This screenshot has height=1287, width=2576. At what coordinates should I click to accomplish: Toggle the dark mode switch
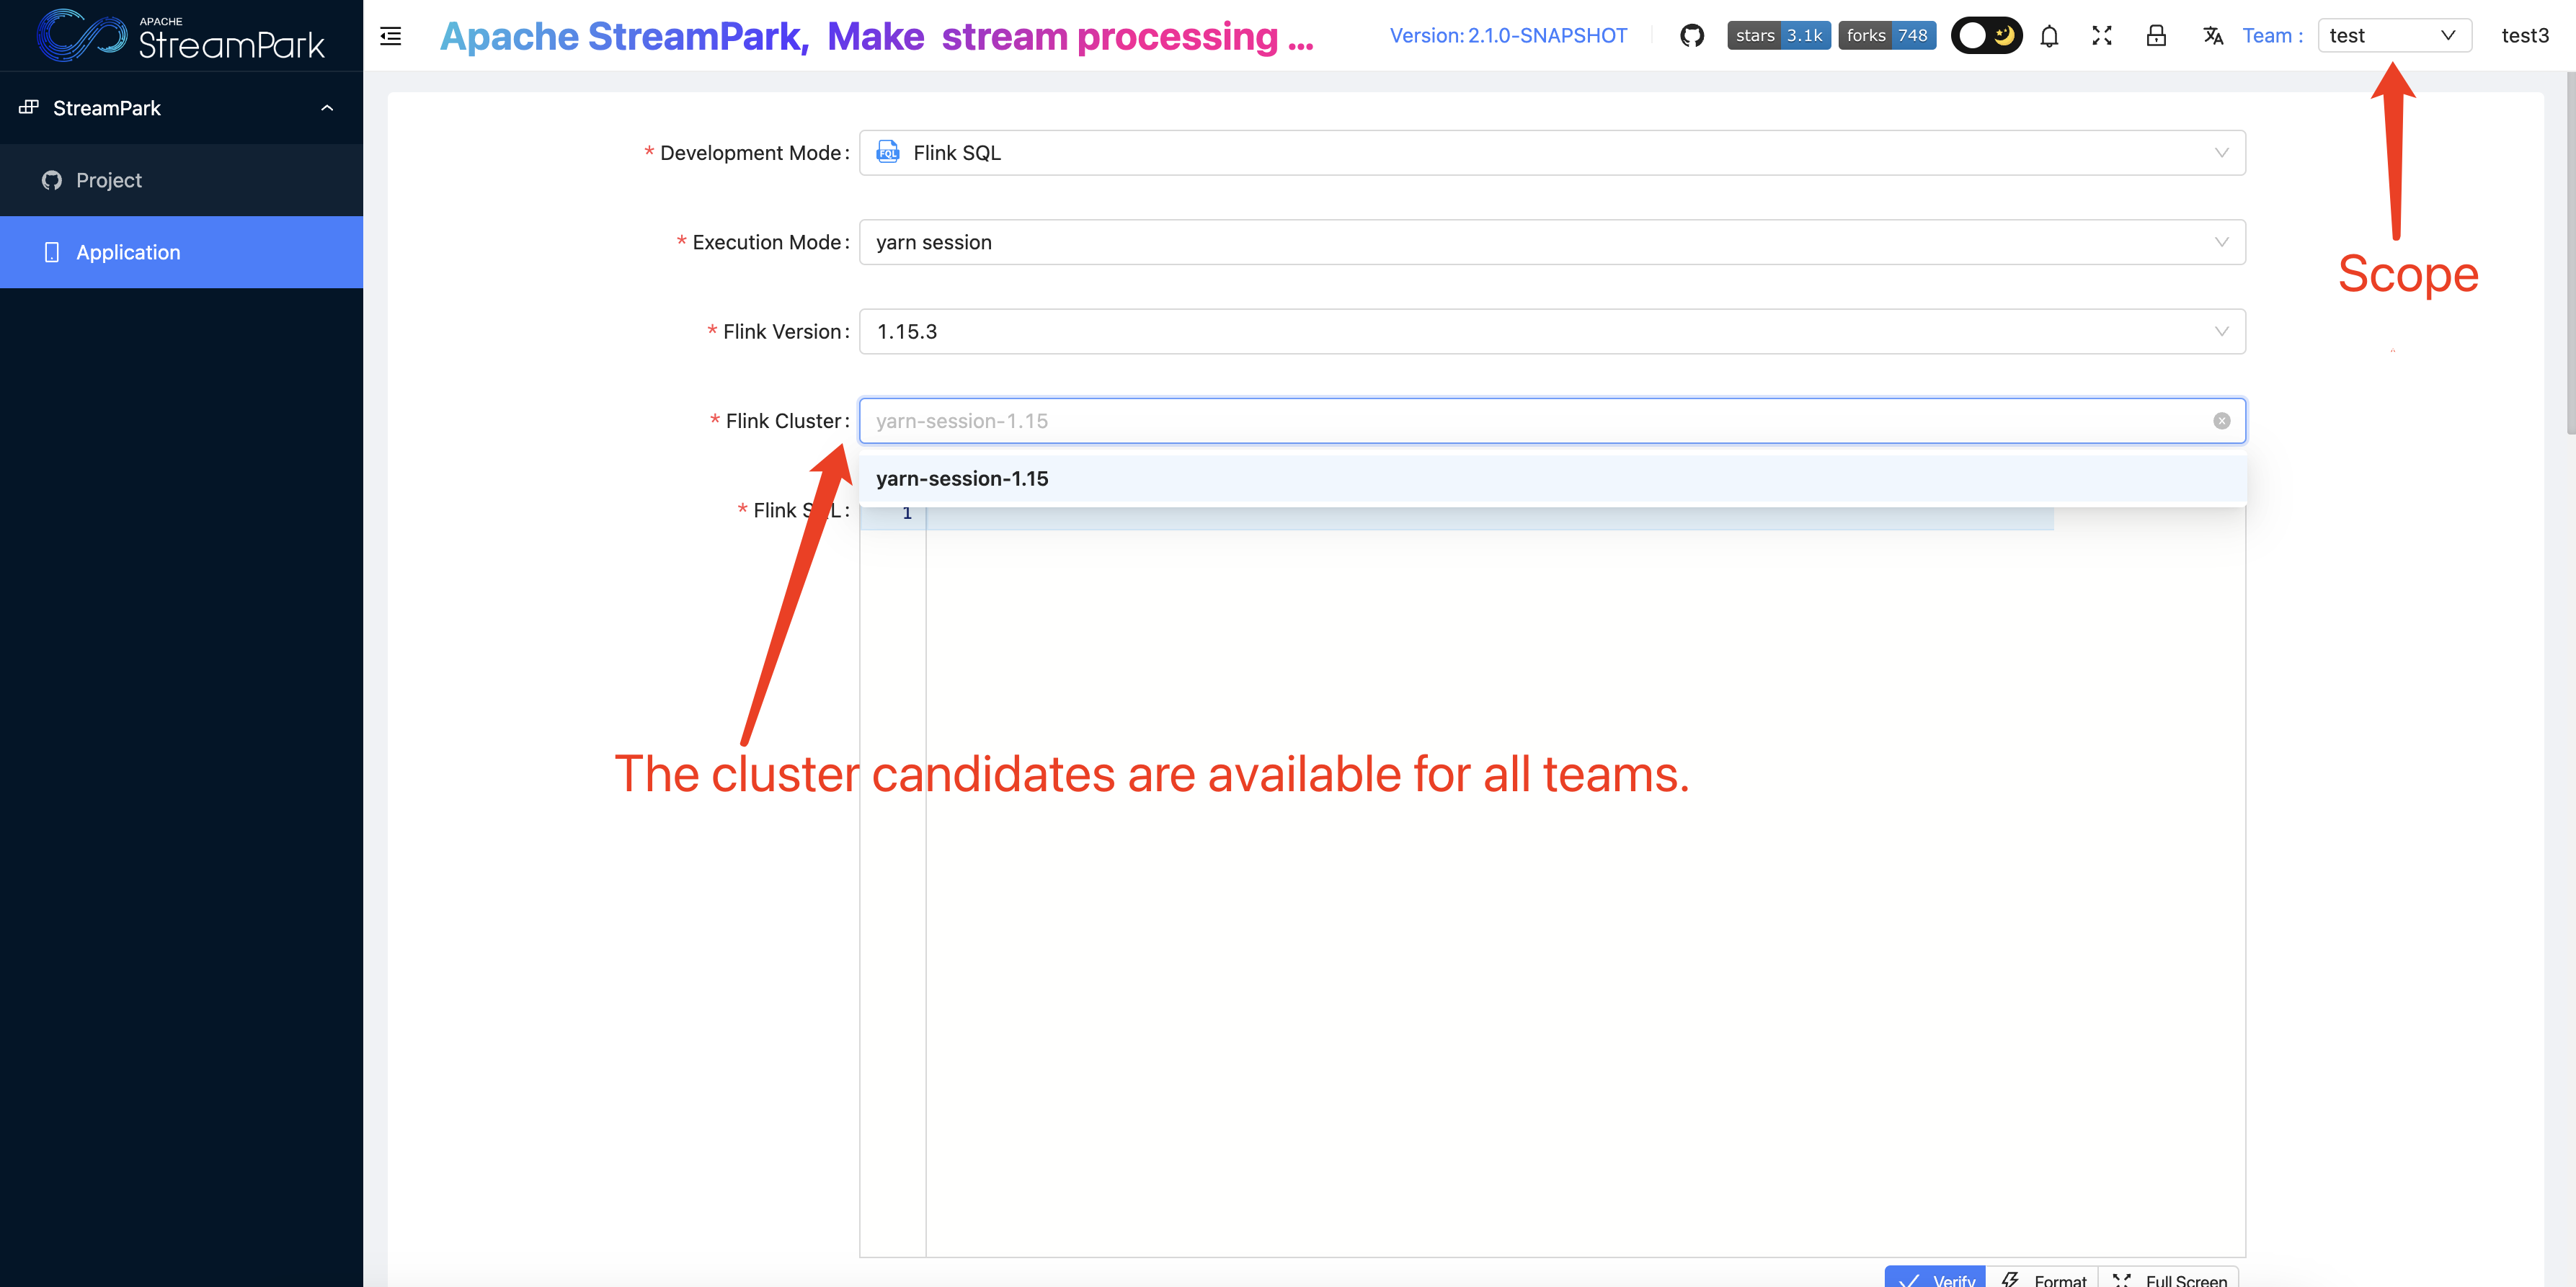pyautogui.click(x=1986, y=36)
